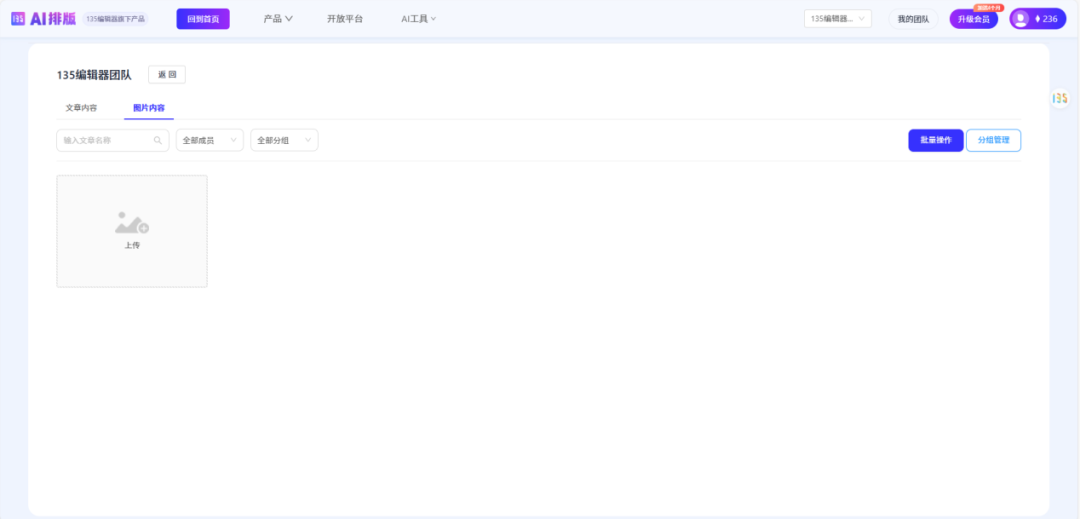This screenshot has width=1080, height=519.
Task: Click the AI排版 logo
Action: click(x=43, y=19)
